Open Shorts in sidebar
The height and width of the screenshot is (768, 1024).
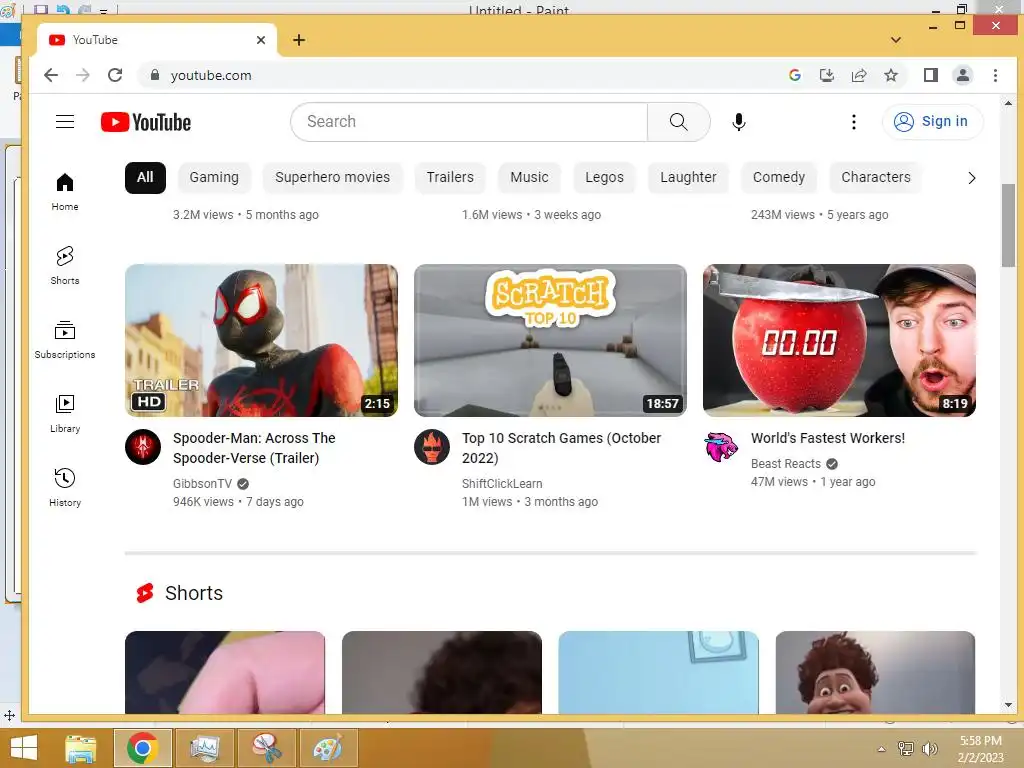[x=65, y=266]
